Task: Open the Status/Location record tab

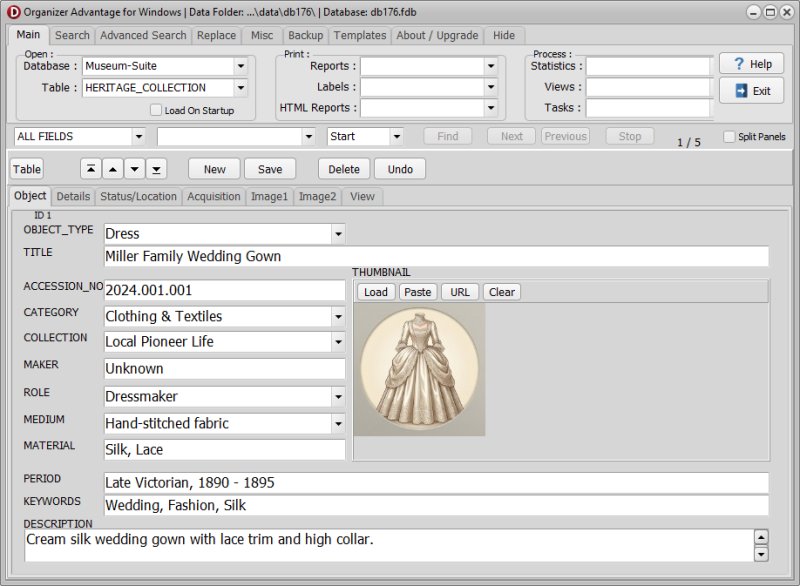Action: point(138,196)
